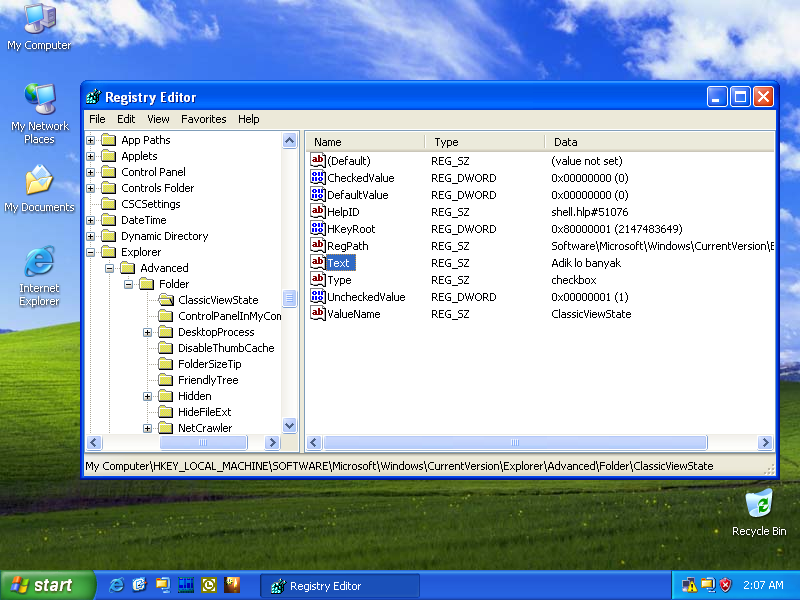Select the RegPath string value icon
The height and width of the screenshot is (600, 800).
coord(317,245)
